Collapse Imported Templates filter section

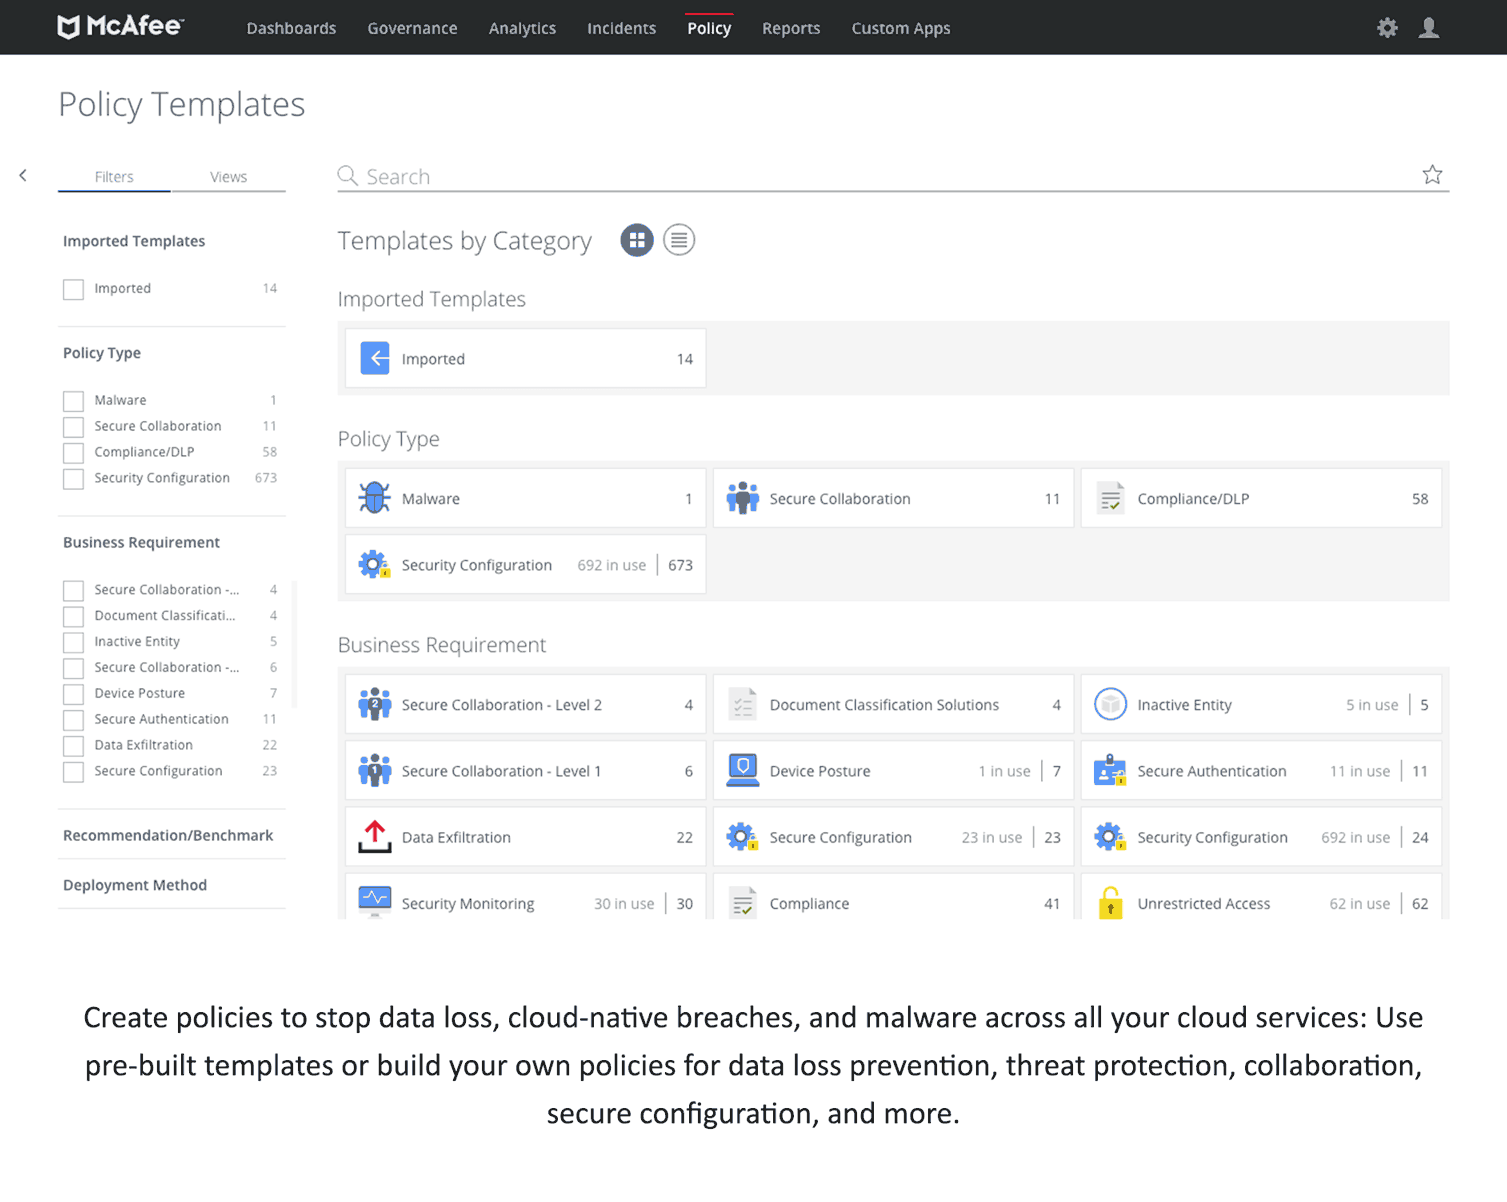(134, 241)
